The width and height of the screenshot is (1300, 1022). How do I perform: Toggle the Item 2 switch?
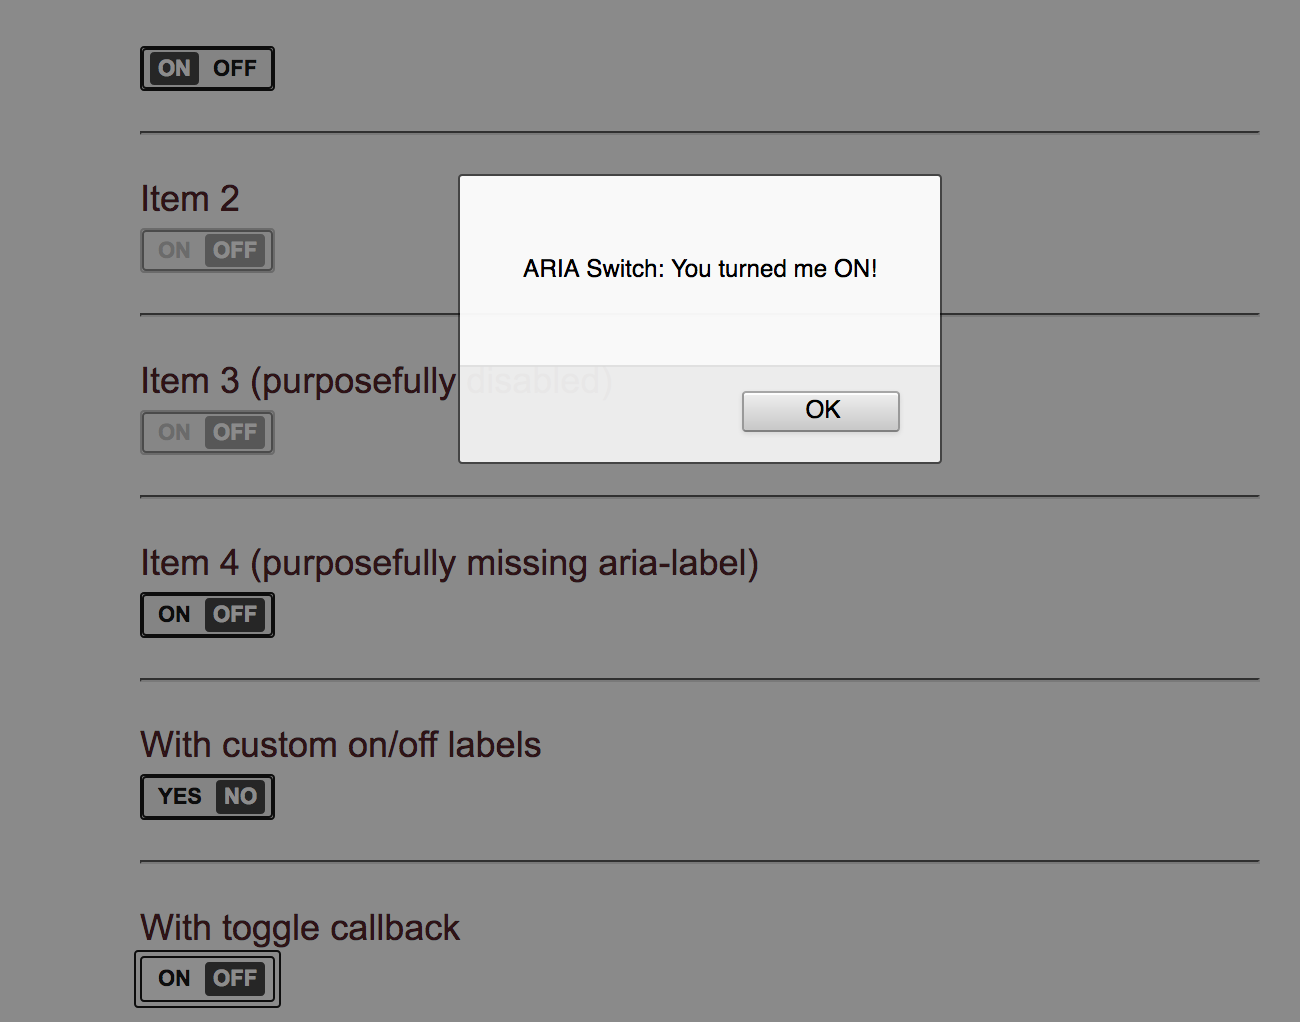pos(207,250)
